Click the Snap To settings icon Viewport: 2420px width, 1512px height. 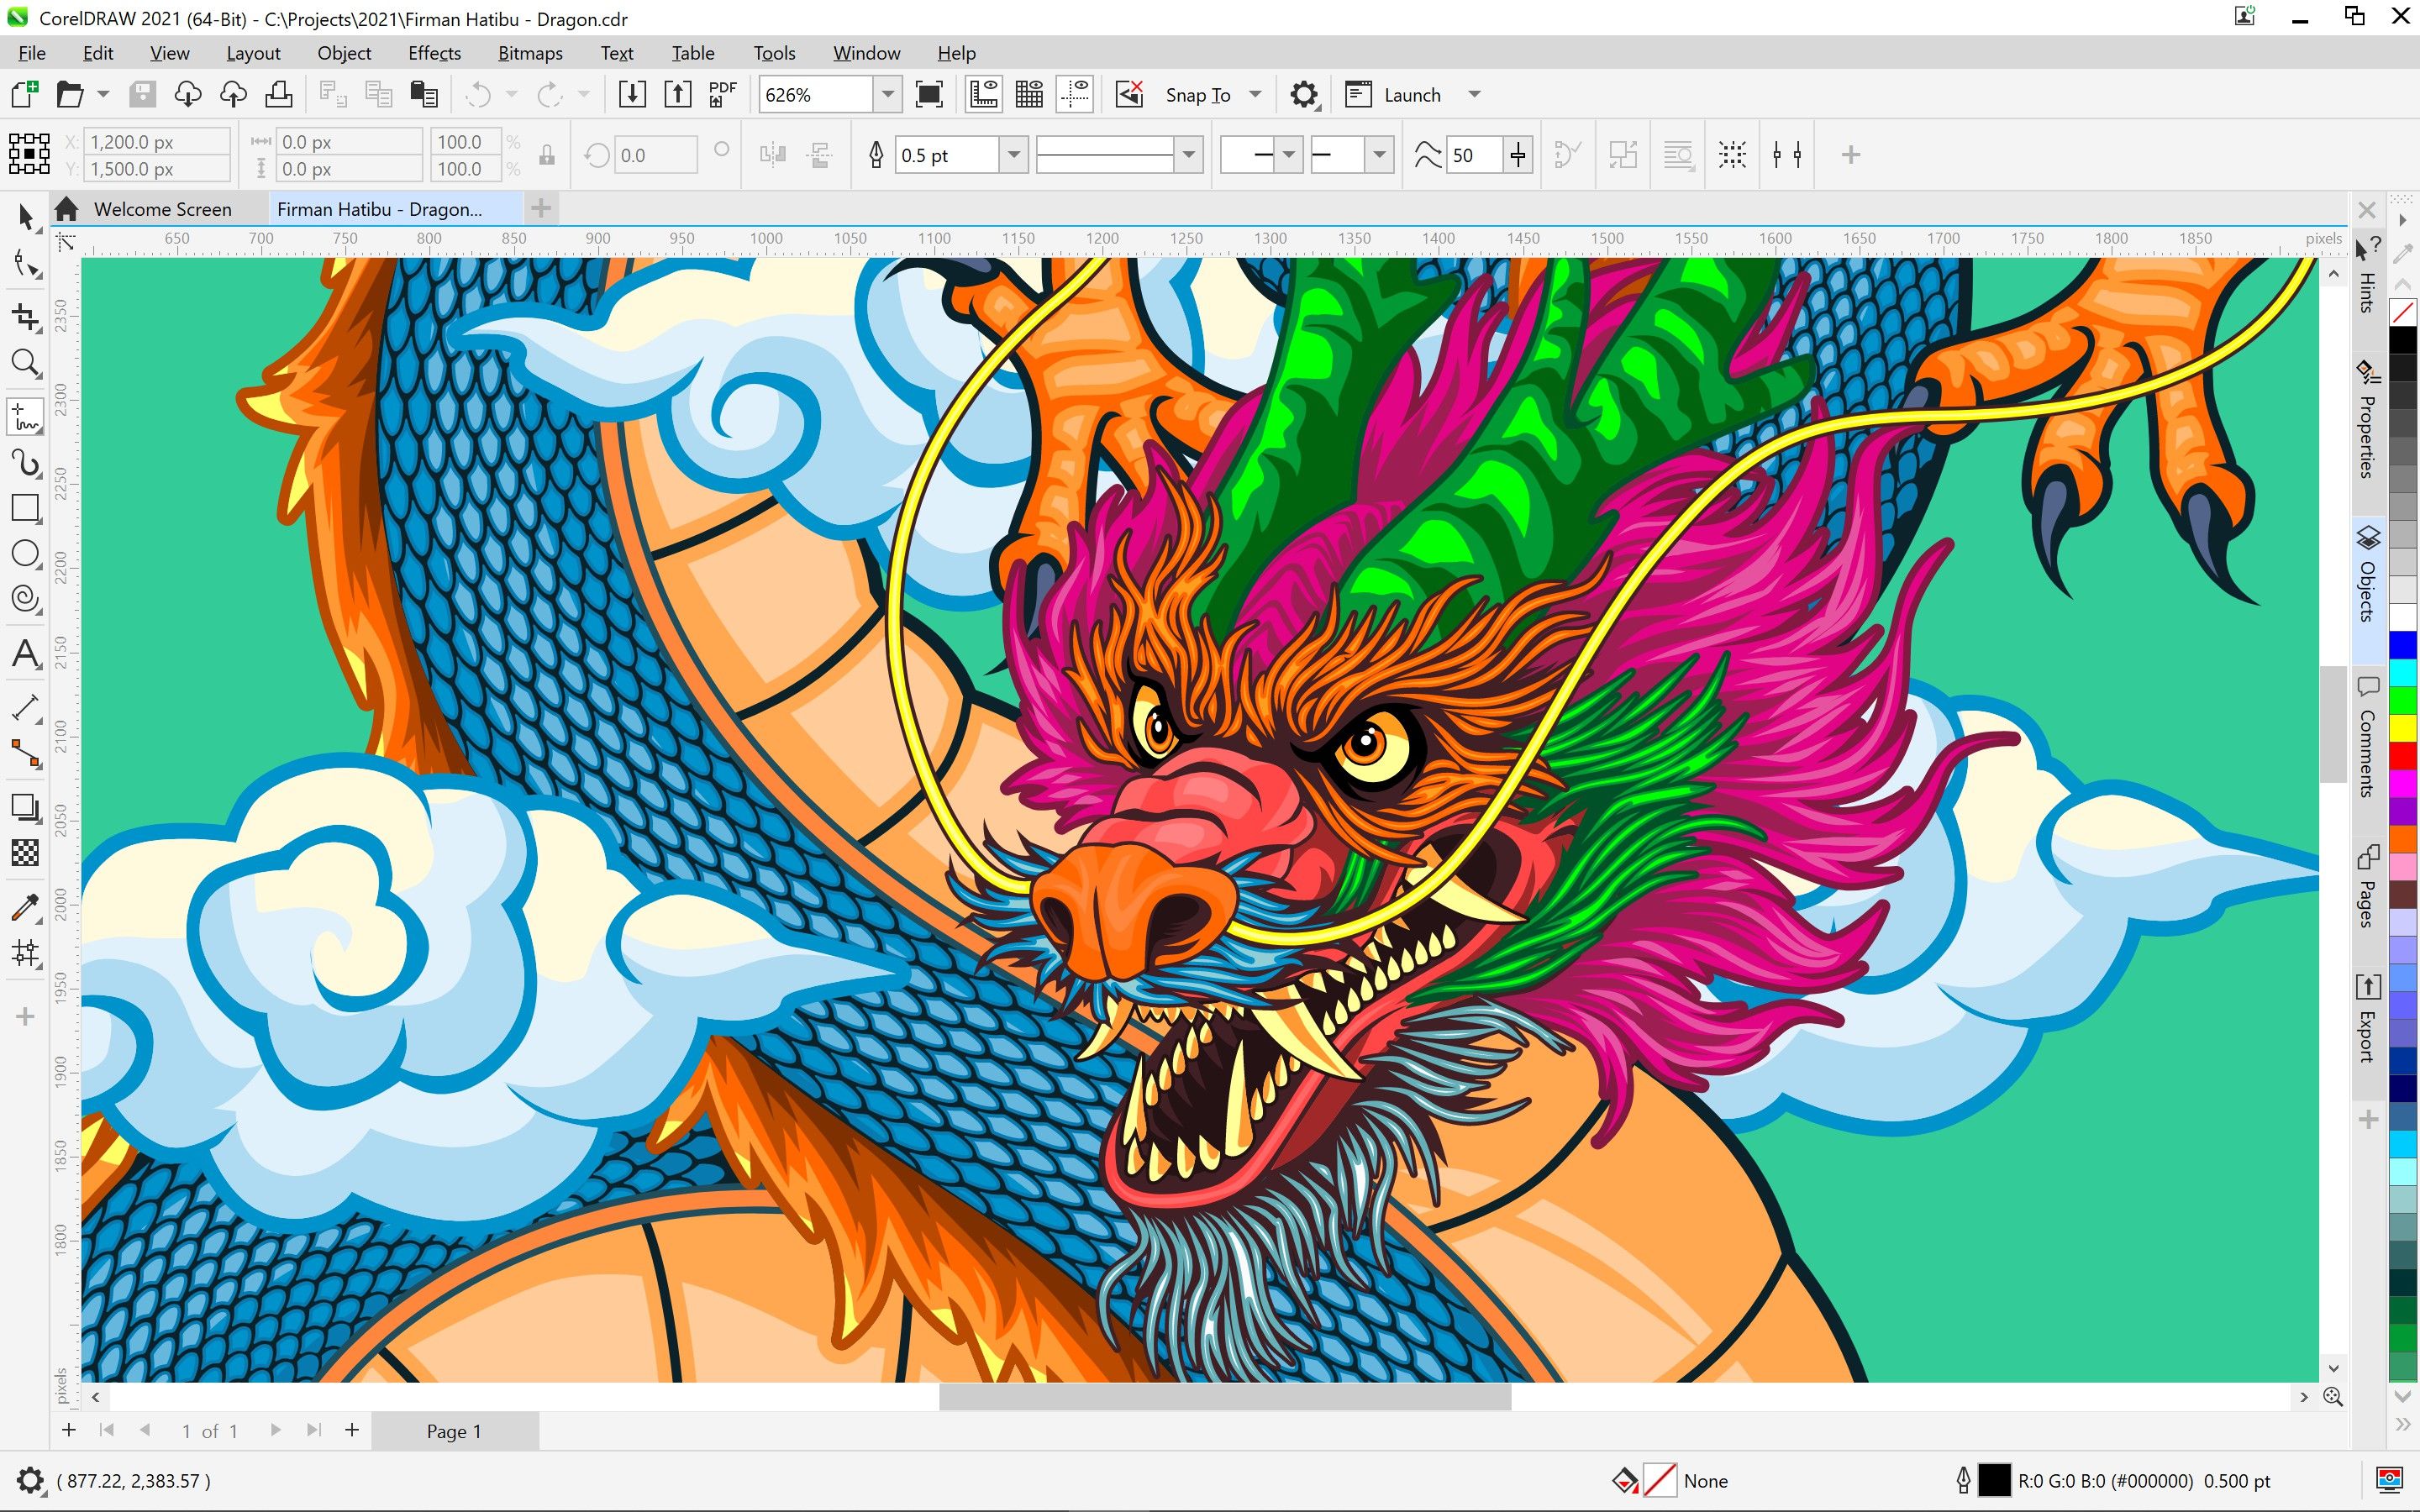click(x=1305, y=94)
